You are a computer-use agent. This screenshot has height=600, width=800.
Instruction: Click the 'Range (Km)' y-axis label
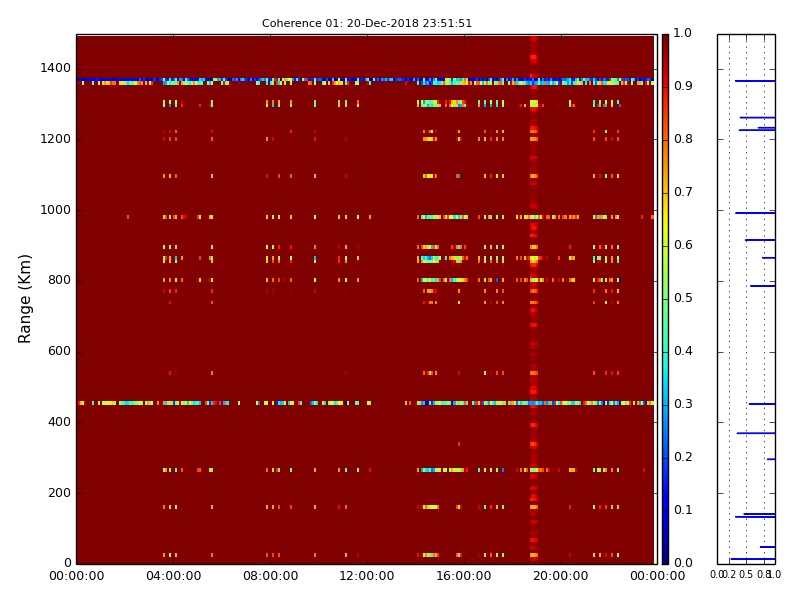click(26, 298)
